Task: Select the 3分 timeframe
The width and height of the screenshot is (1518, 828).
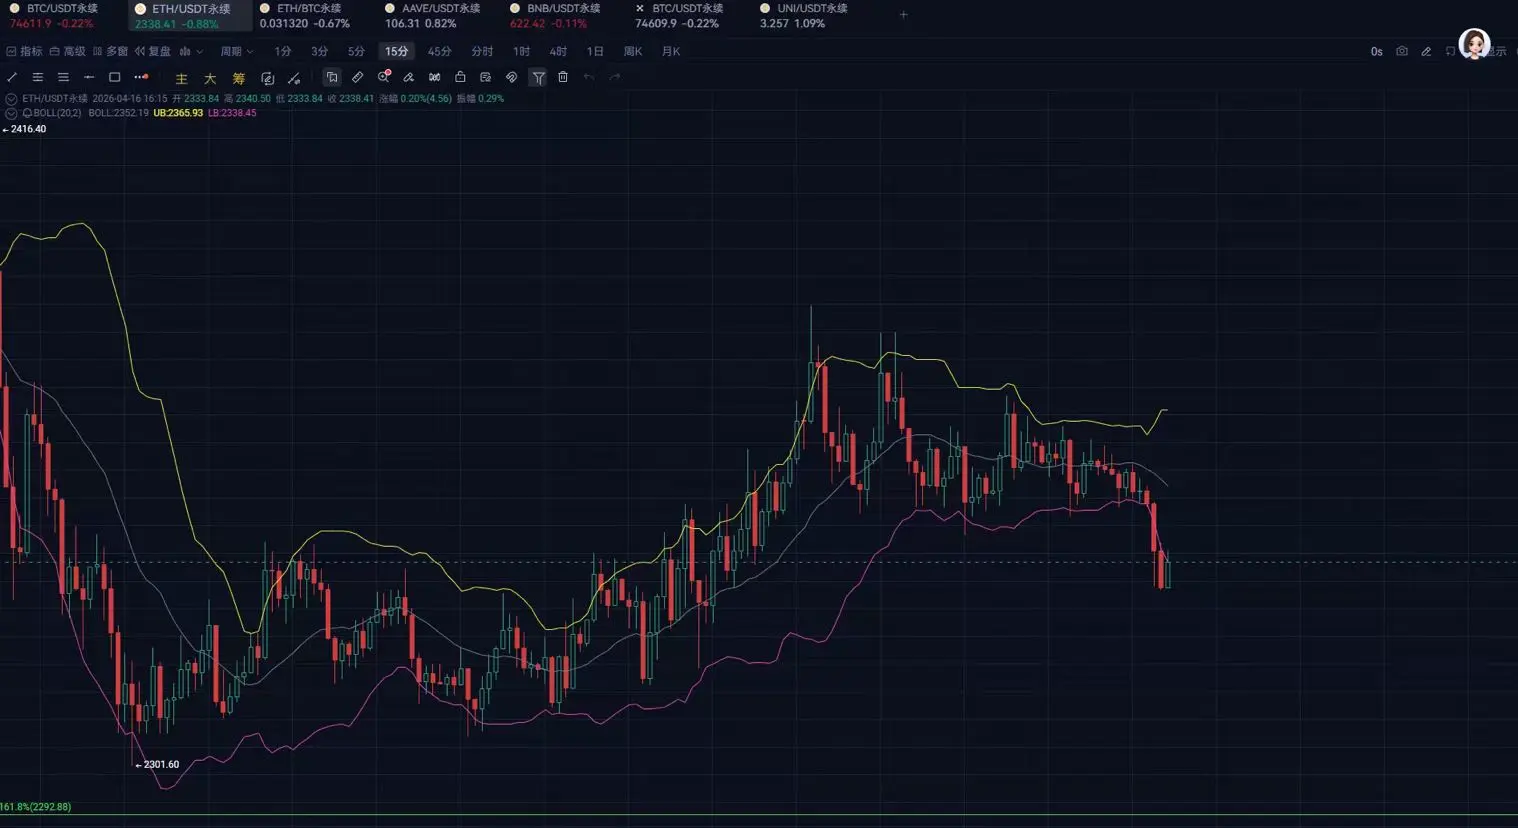Action: 319,51
